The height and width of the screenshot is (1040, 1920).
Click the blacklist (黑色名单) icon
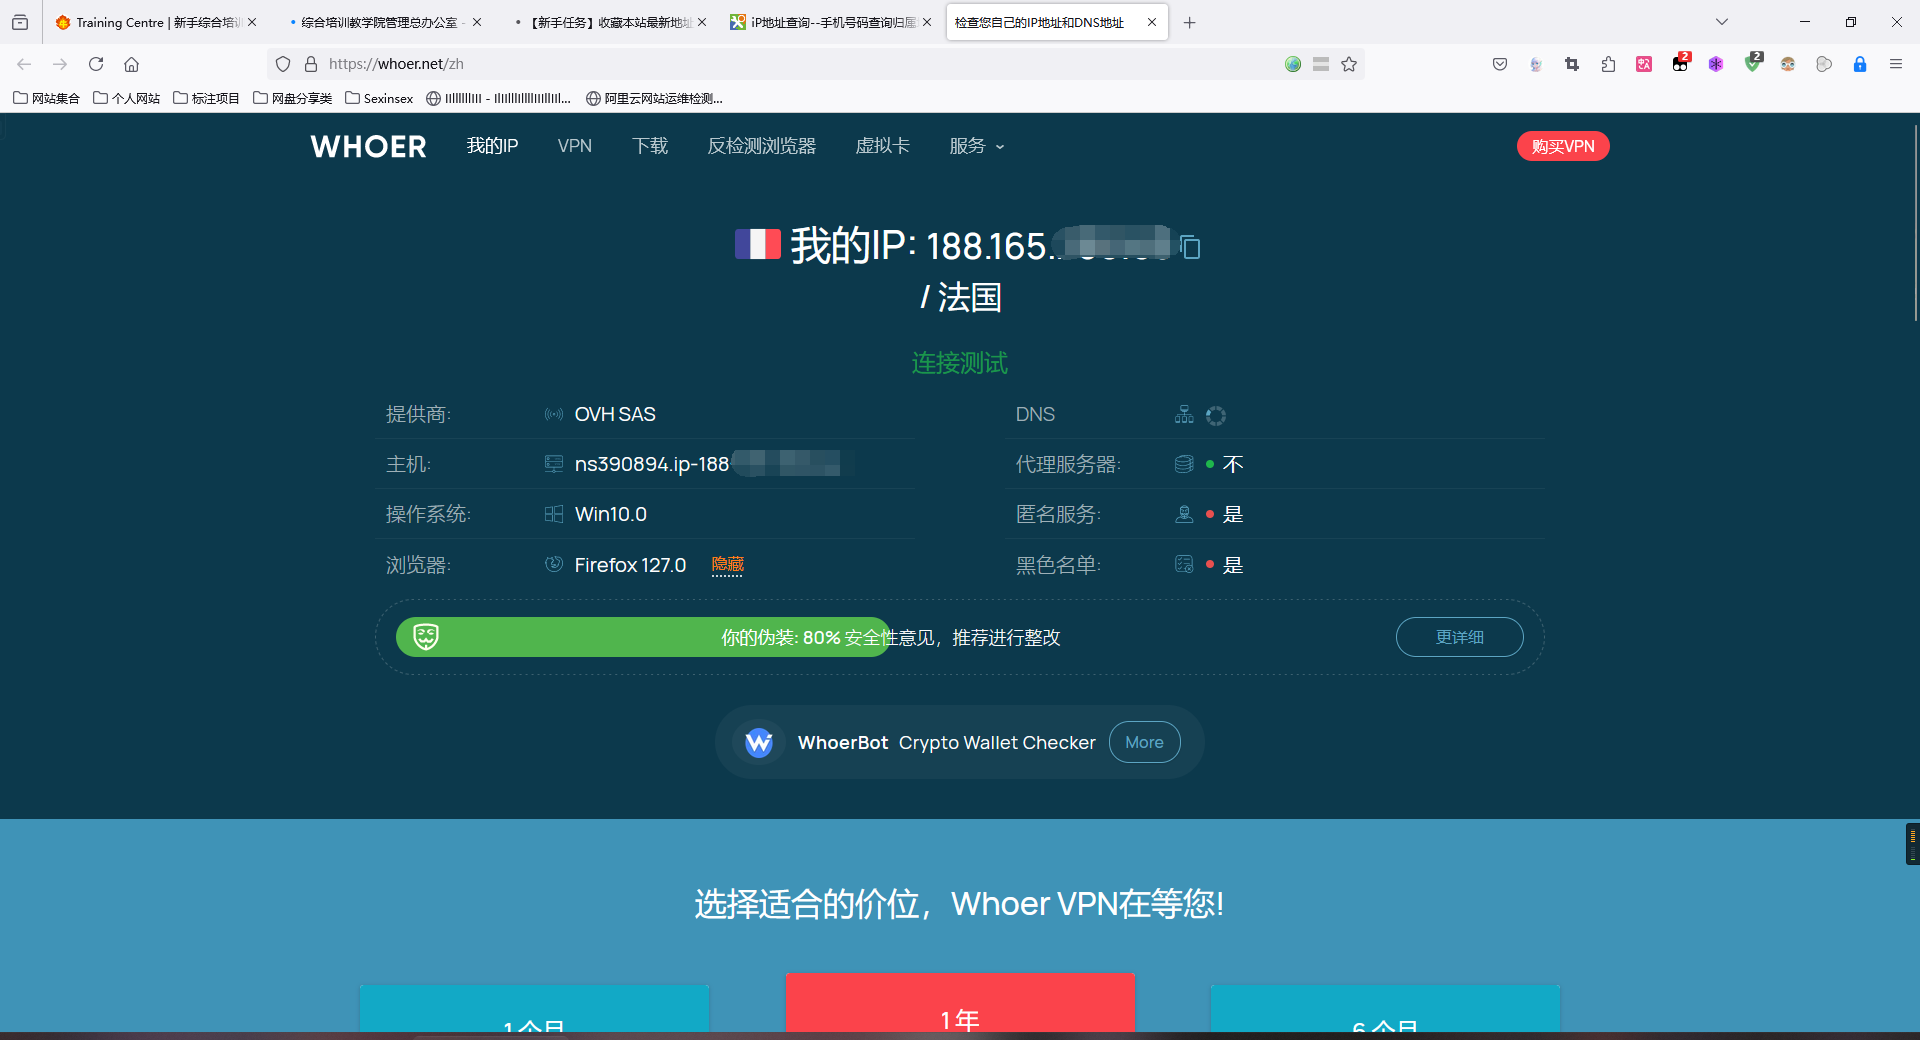[1184, 564]
